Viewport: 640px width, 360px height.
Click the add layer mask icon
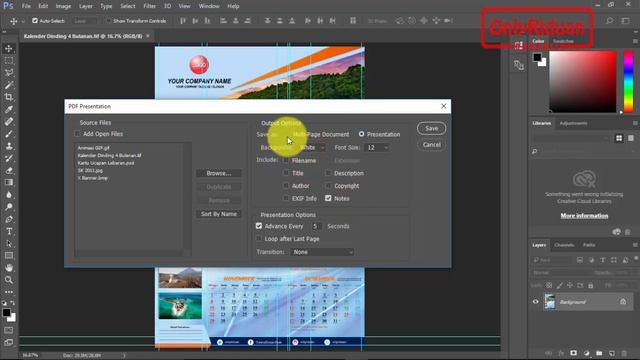(x=573, y=353)
